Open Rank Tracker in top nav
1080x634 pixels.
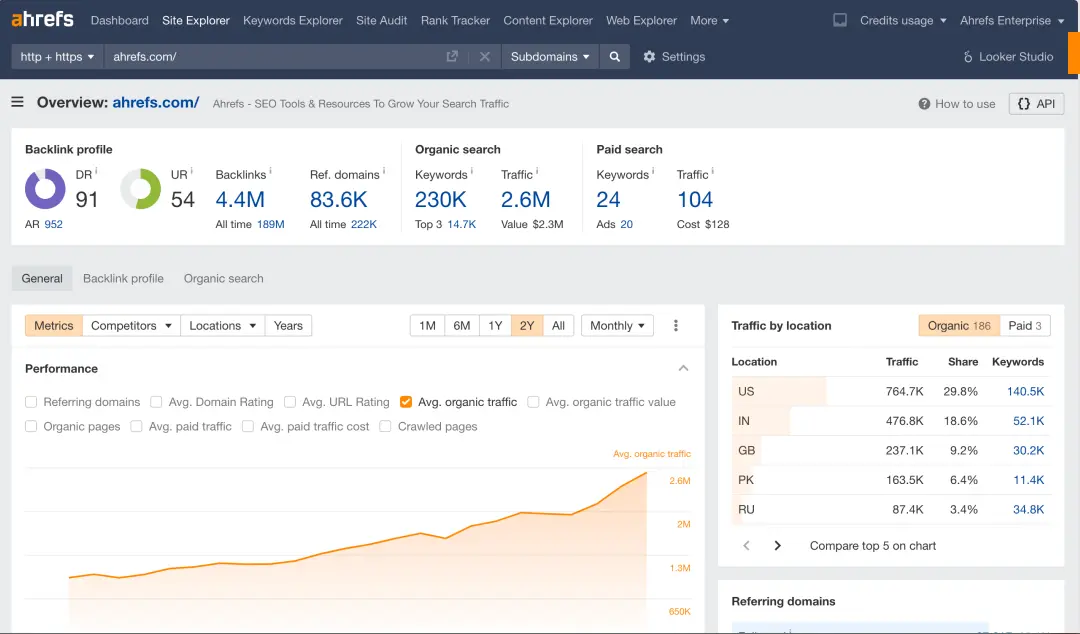[x=455, y=21]
